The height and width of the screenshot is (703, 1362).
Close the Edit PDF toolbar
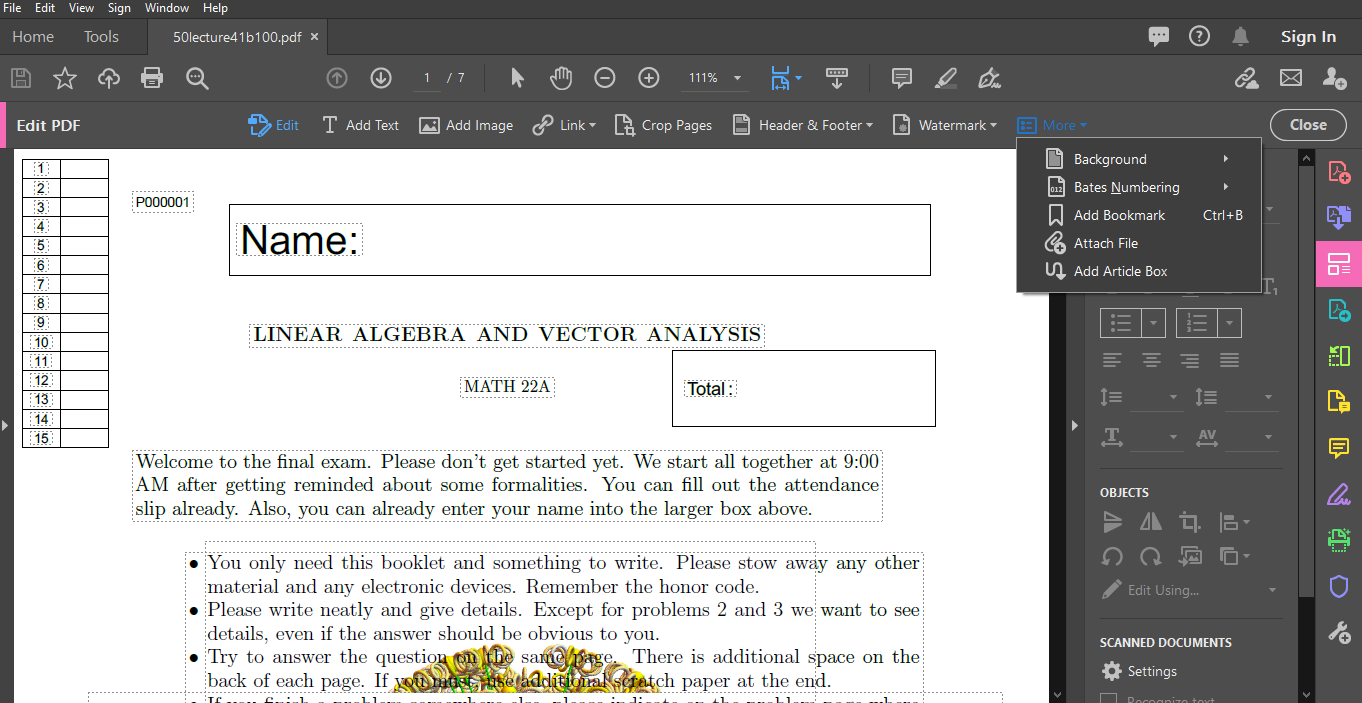(x=1308, y=125)
